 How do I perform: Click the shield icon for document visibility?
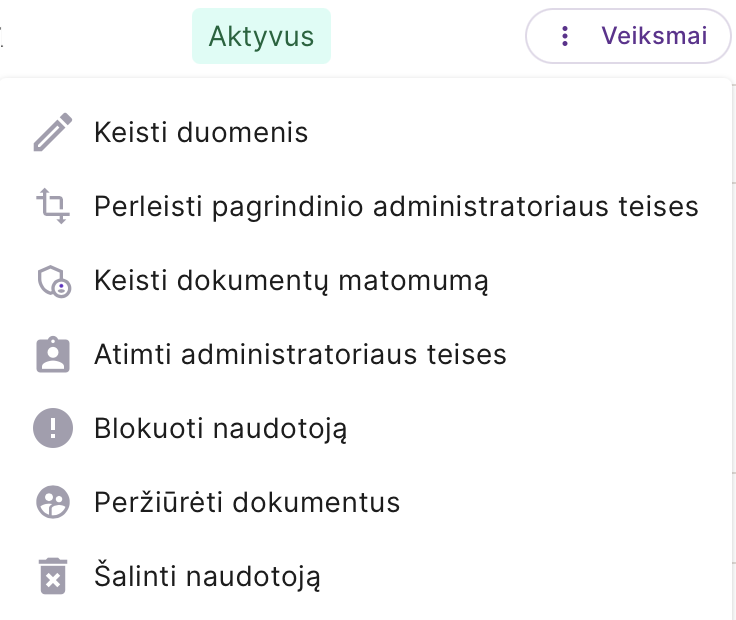tap(54, 282)
